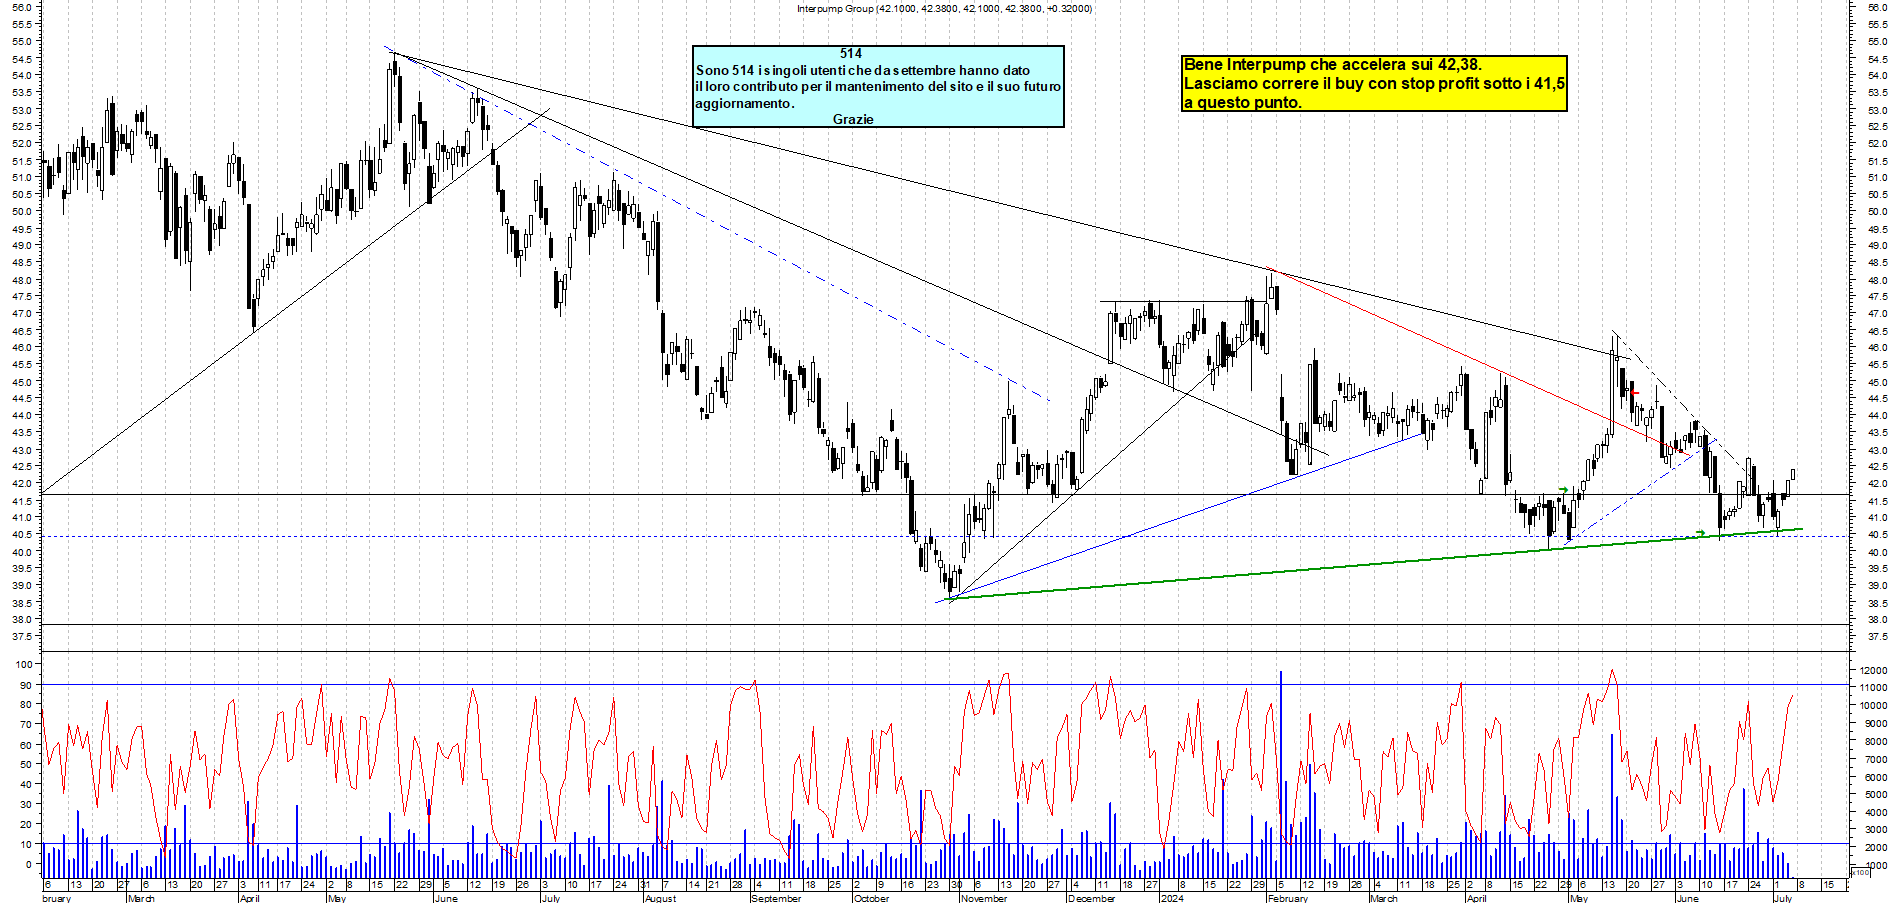Screen dimensions: 1890x903
Task: Click the 'October' month label
Action: (x=872, y=898)
